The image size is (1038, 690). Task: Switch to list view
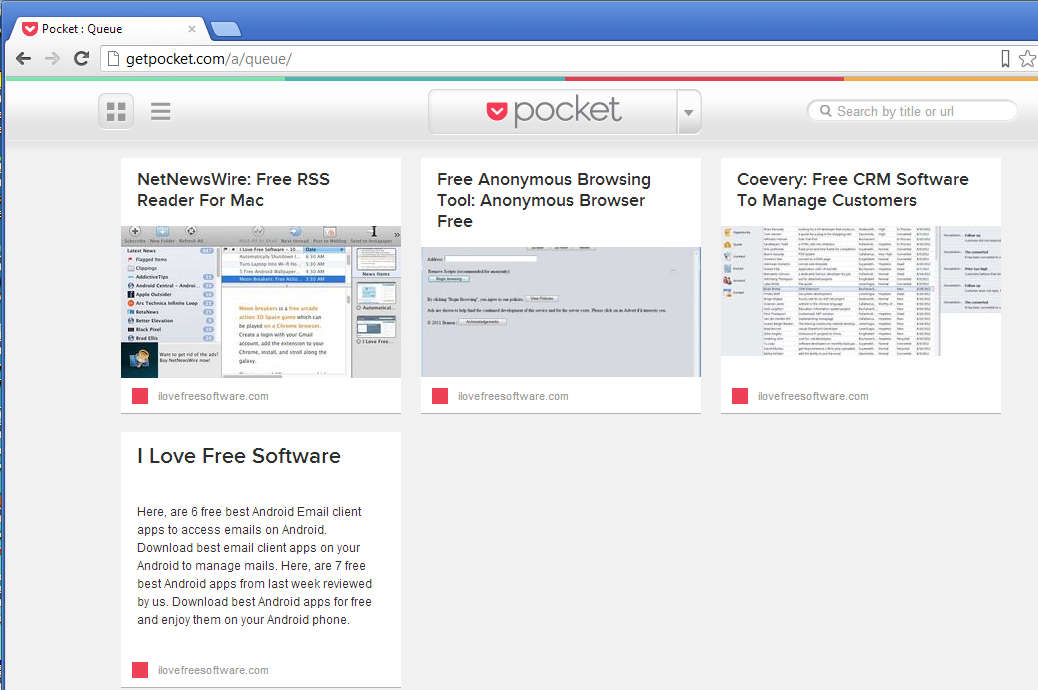160,111
